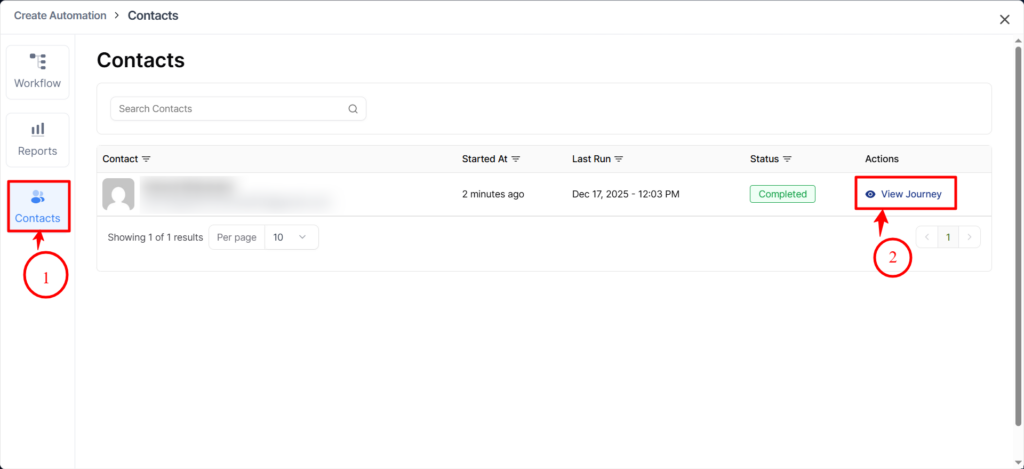Go to the next page chevron
Viewport: 1024px width, 469px height.
pos(969,237)
